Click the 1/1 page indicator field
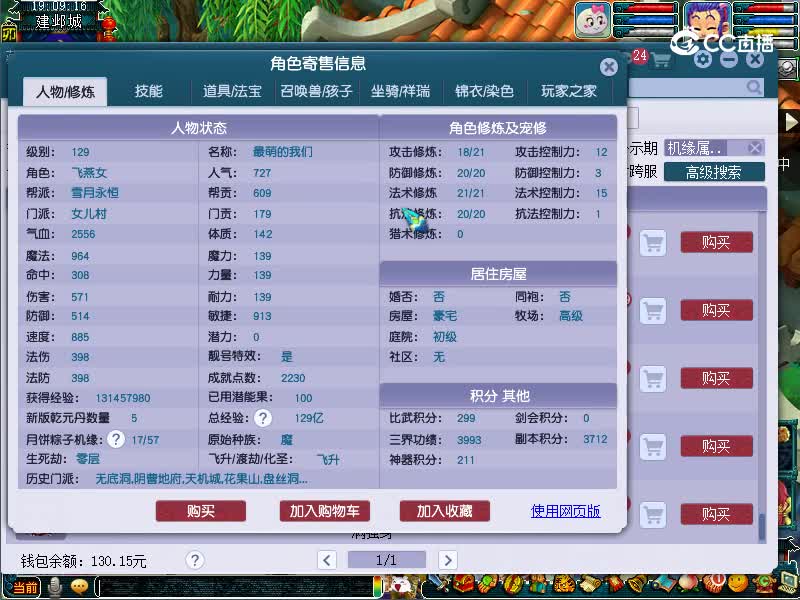Screen dimensions: 800x600 [387, 560]
